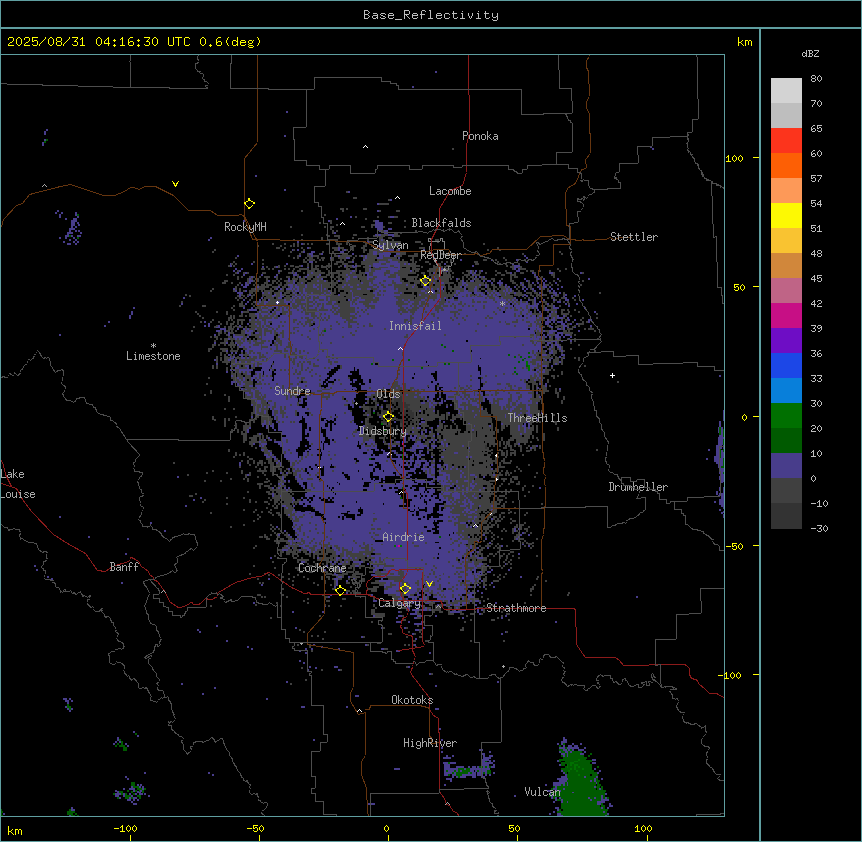Click the red 65 dBZ color swatch

[x=786, y=141]
